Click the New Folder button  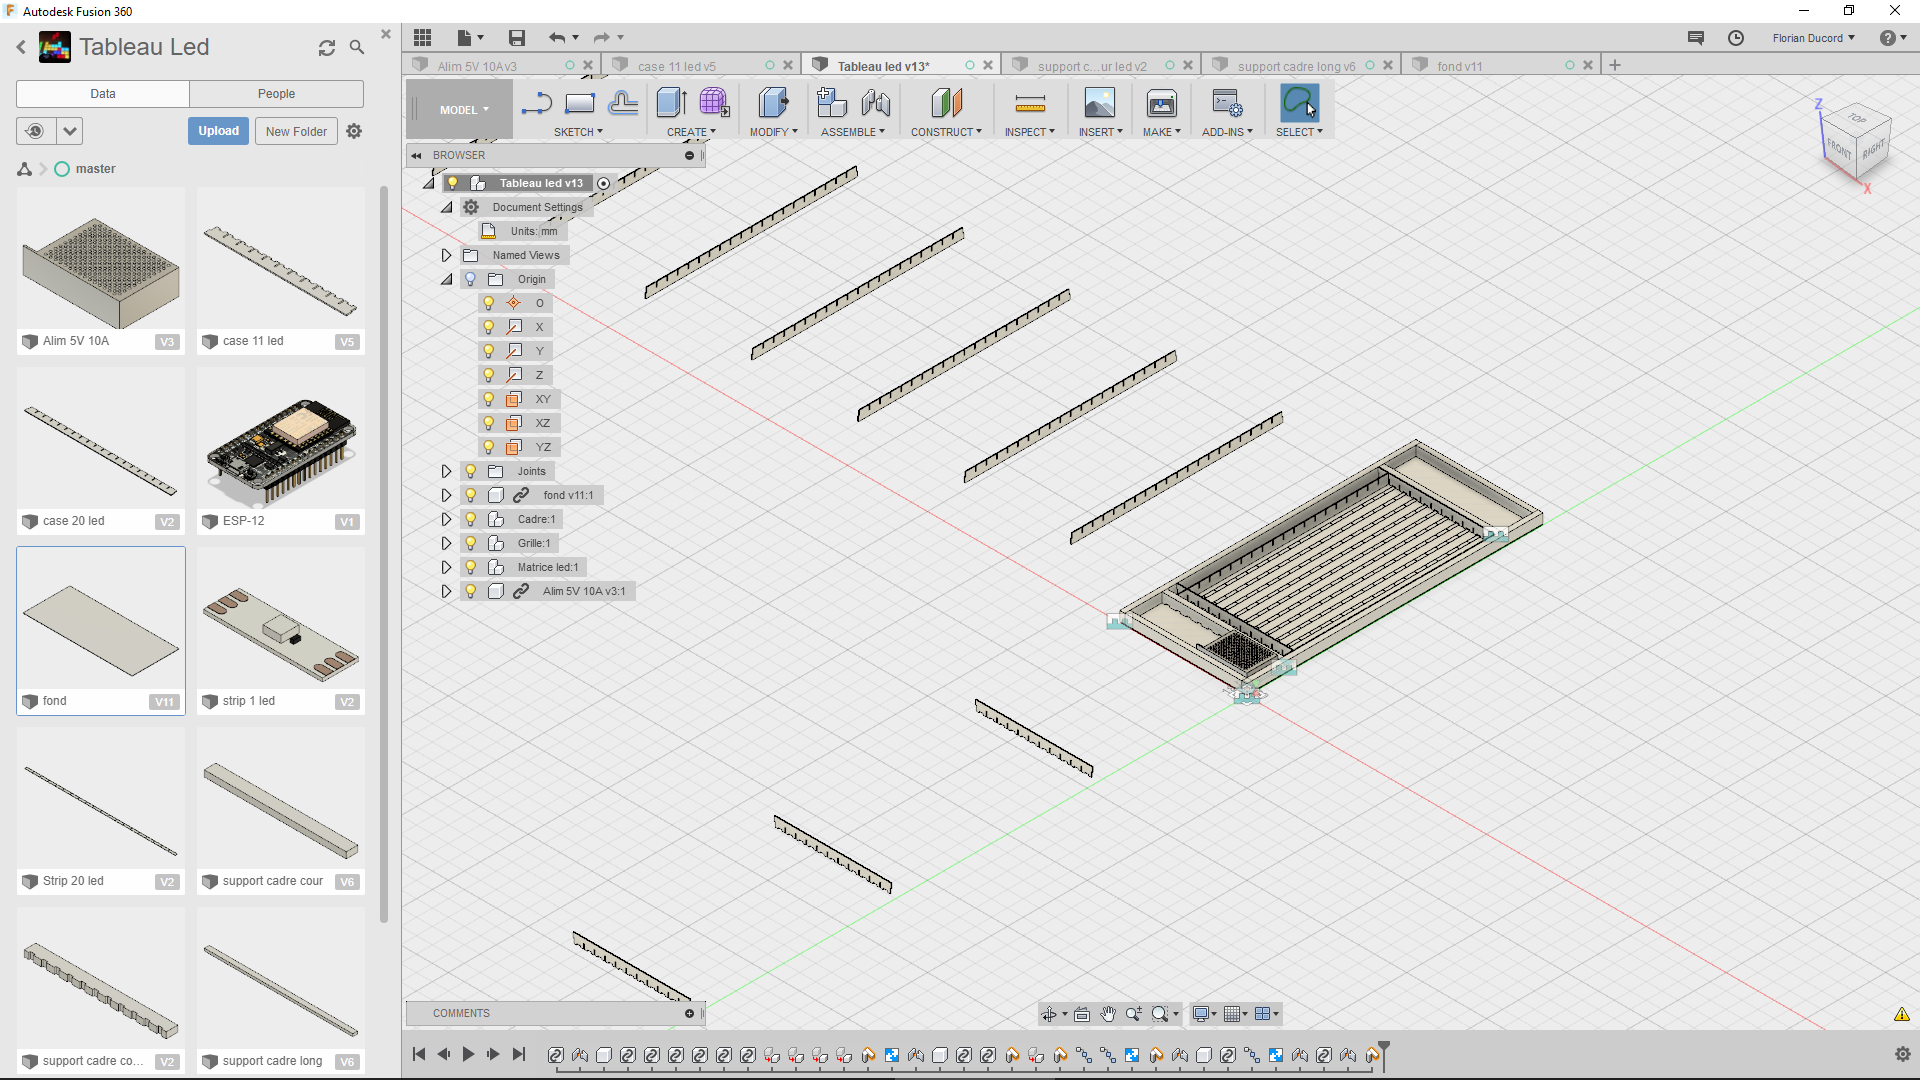pos(295,131)
